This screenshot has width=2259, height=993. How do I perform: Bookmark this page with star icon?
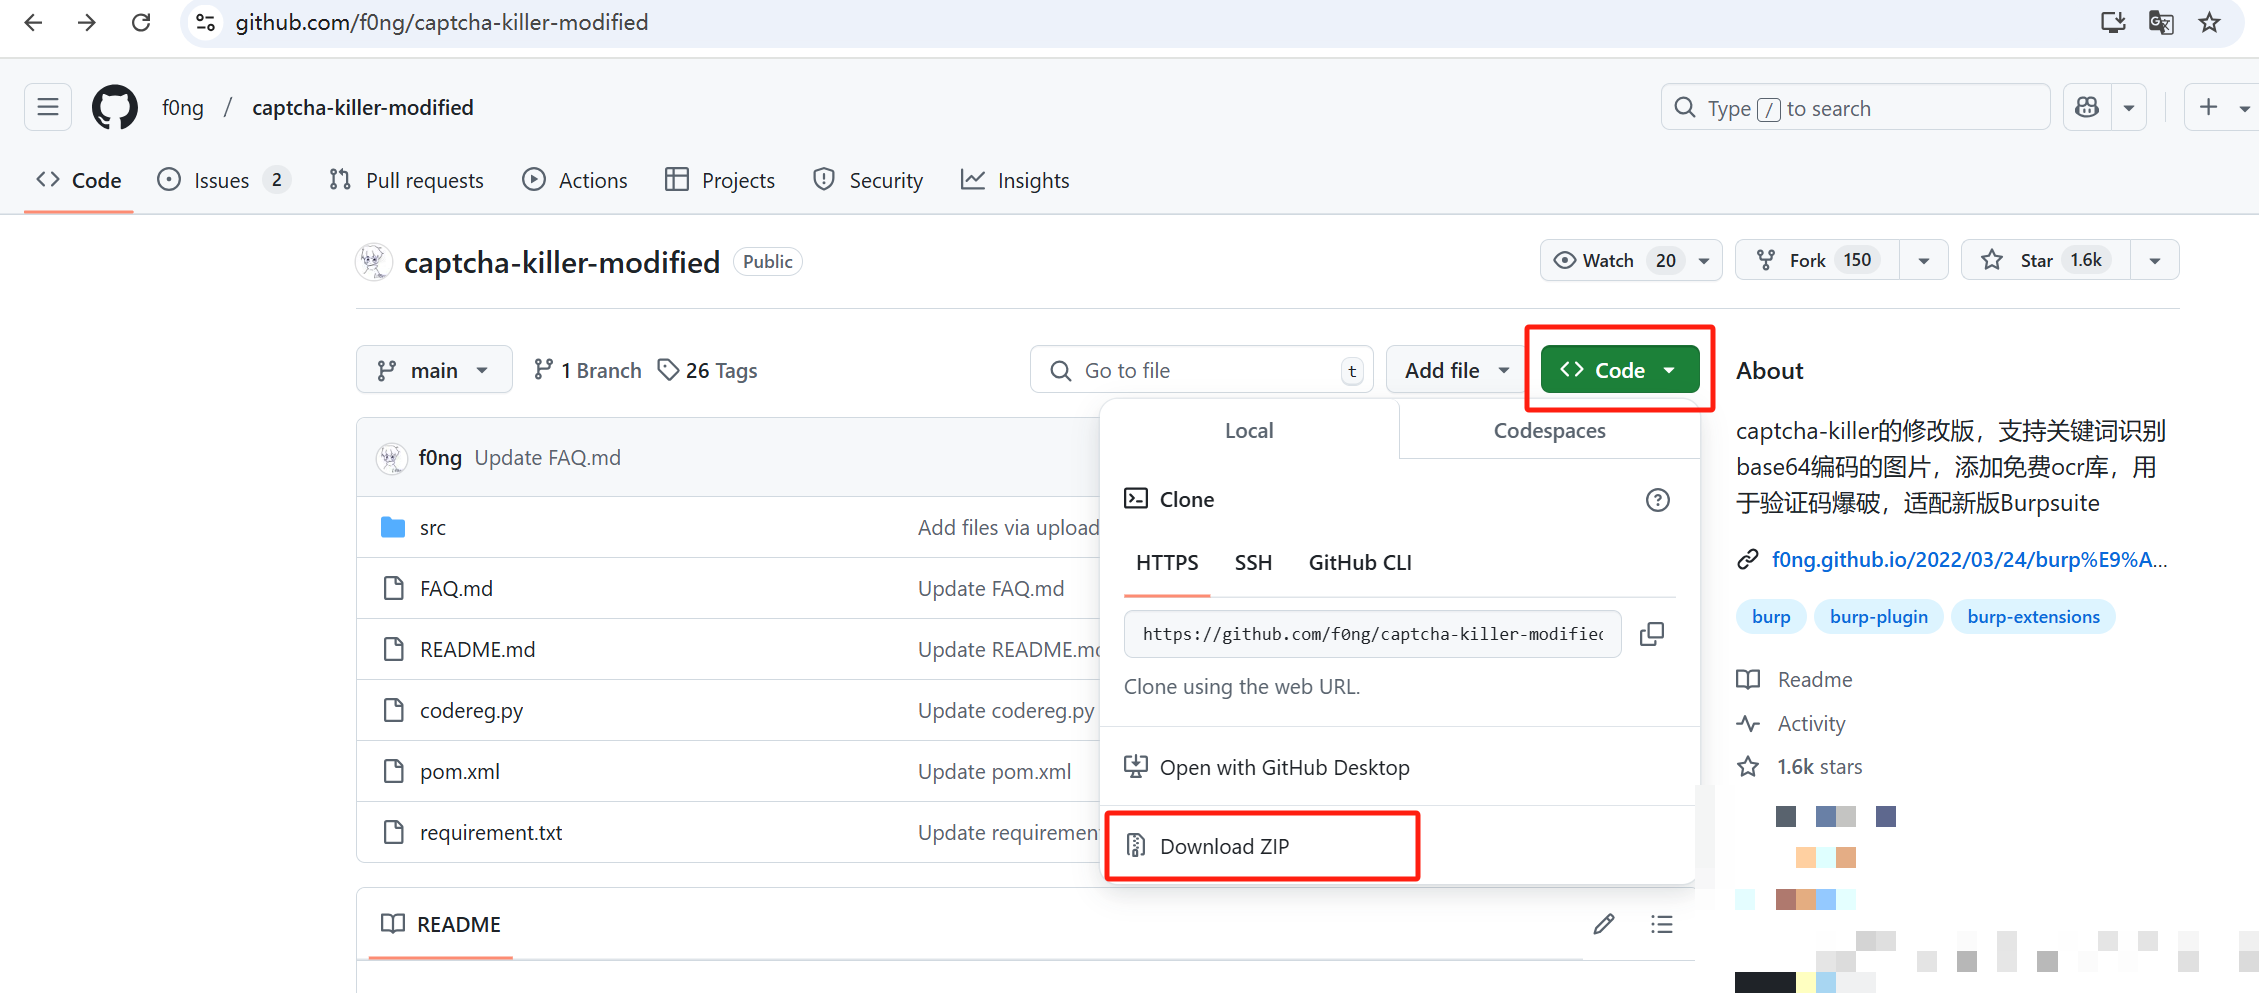[x=2210, y=22]
